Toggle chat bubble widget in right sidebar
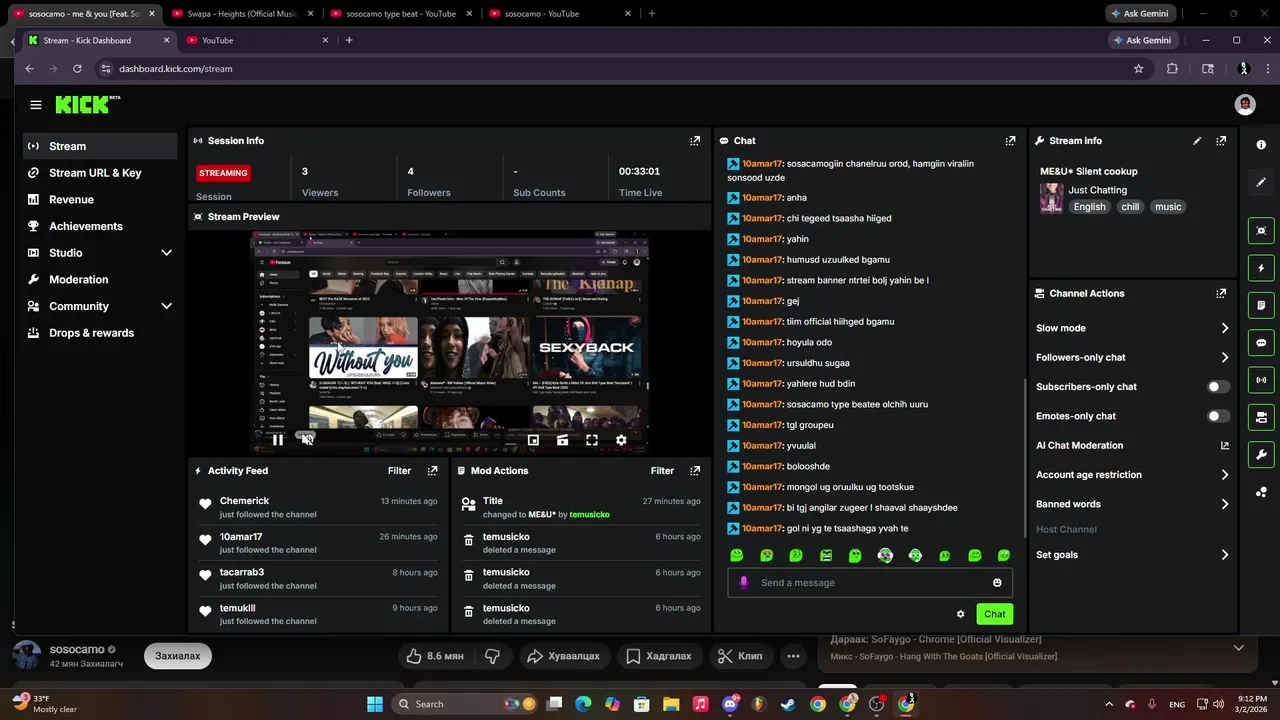The width and height of the screenshot is (1280, 720). [x=1261, y=343]
